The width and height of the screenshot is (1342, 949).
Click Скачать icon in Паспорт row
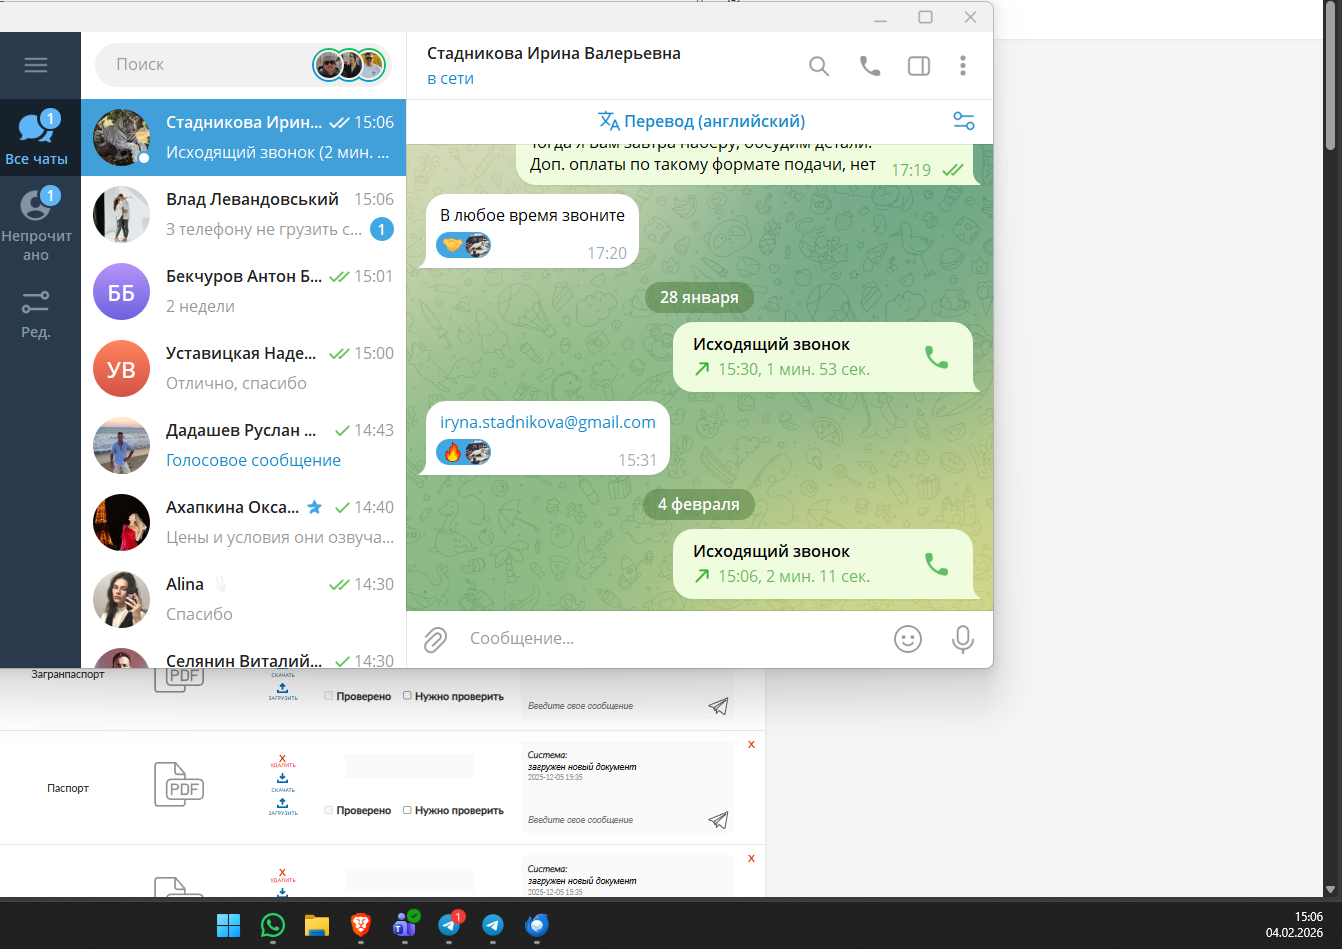[x=283, y=782]
